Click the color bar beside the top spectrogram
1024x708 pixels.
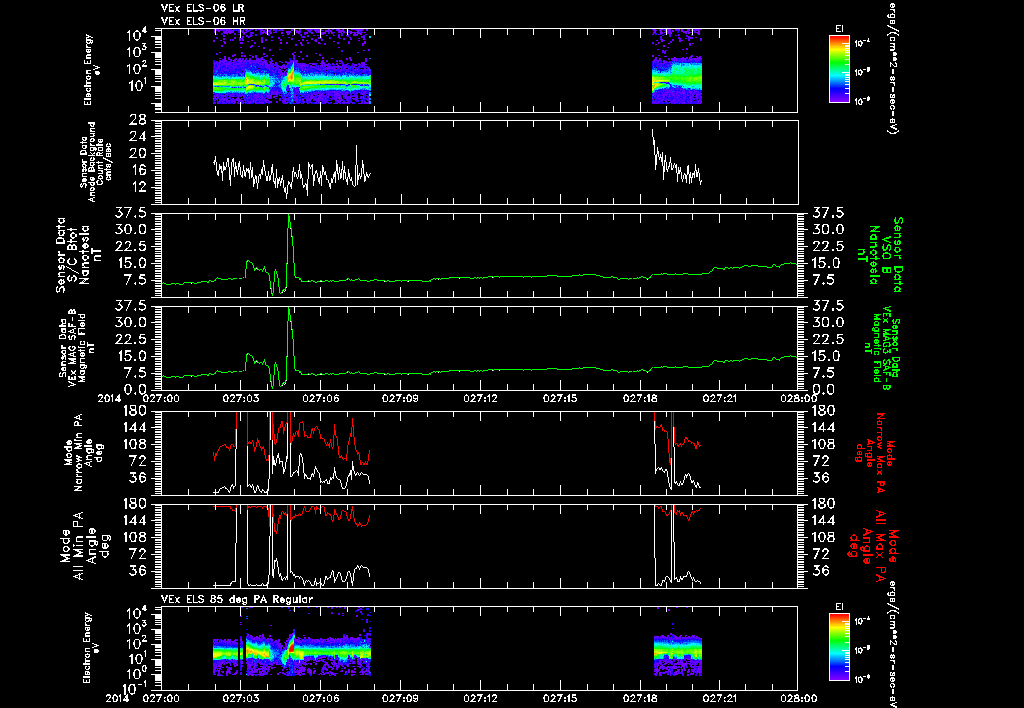click(x=839, y=69)
